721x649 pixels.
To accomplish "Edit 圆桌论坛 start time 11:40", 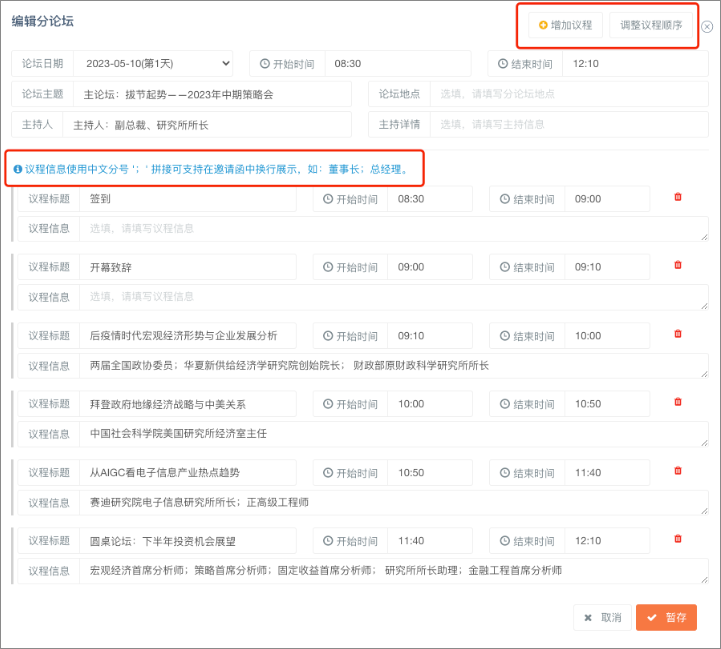I will (430, 541).
